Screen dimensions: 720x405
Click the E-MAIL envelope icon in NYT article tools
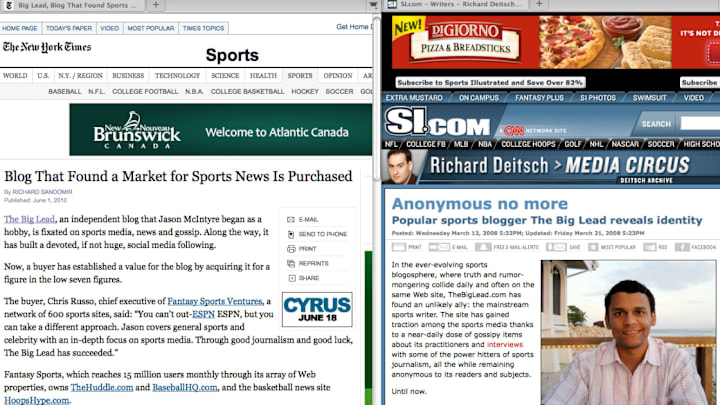click(x=291, y=219)
